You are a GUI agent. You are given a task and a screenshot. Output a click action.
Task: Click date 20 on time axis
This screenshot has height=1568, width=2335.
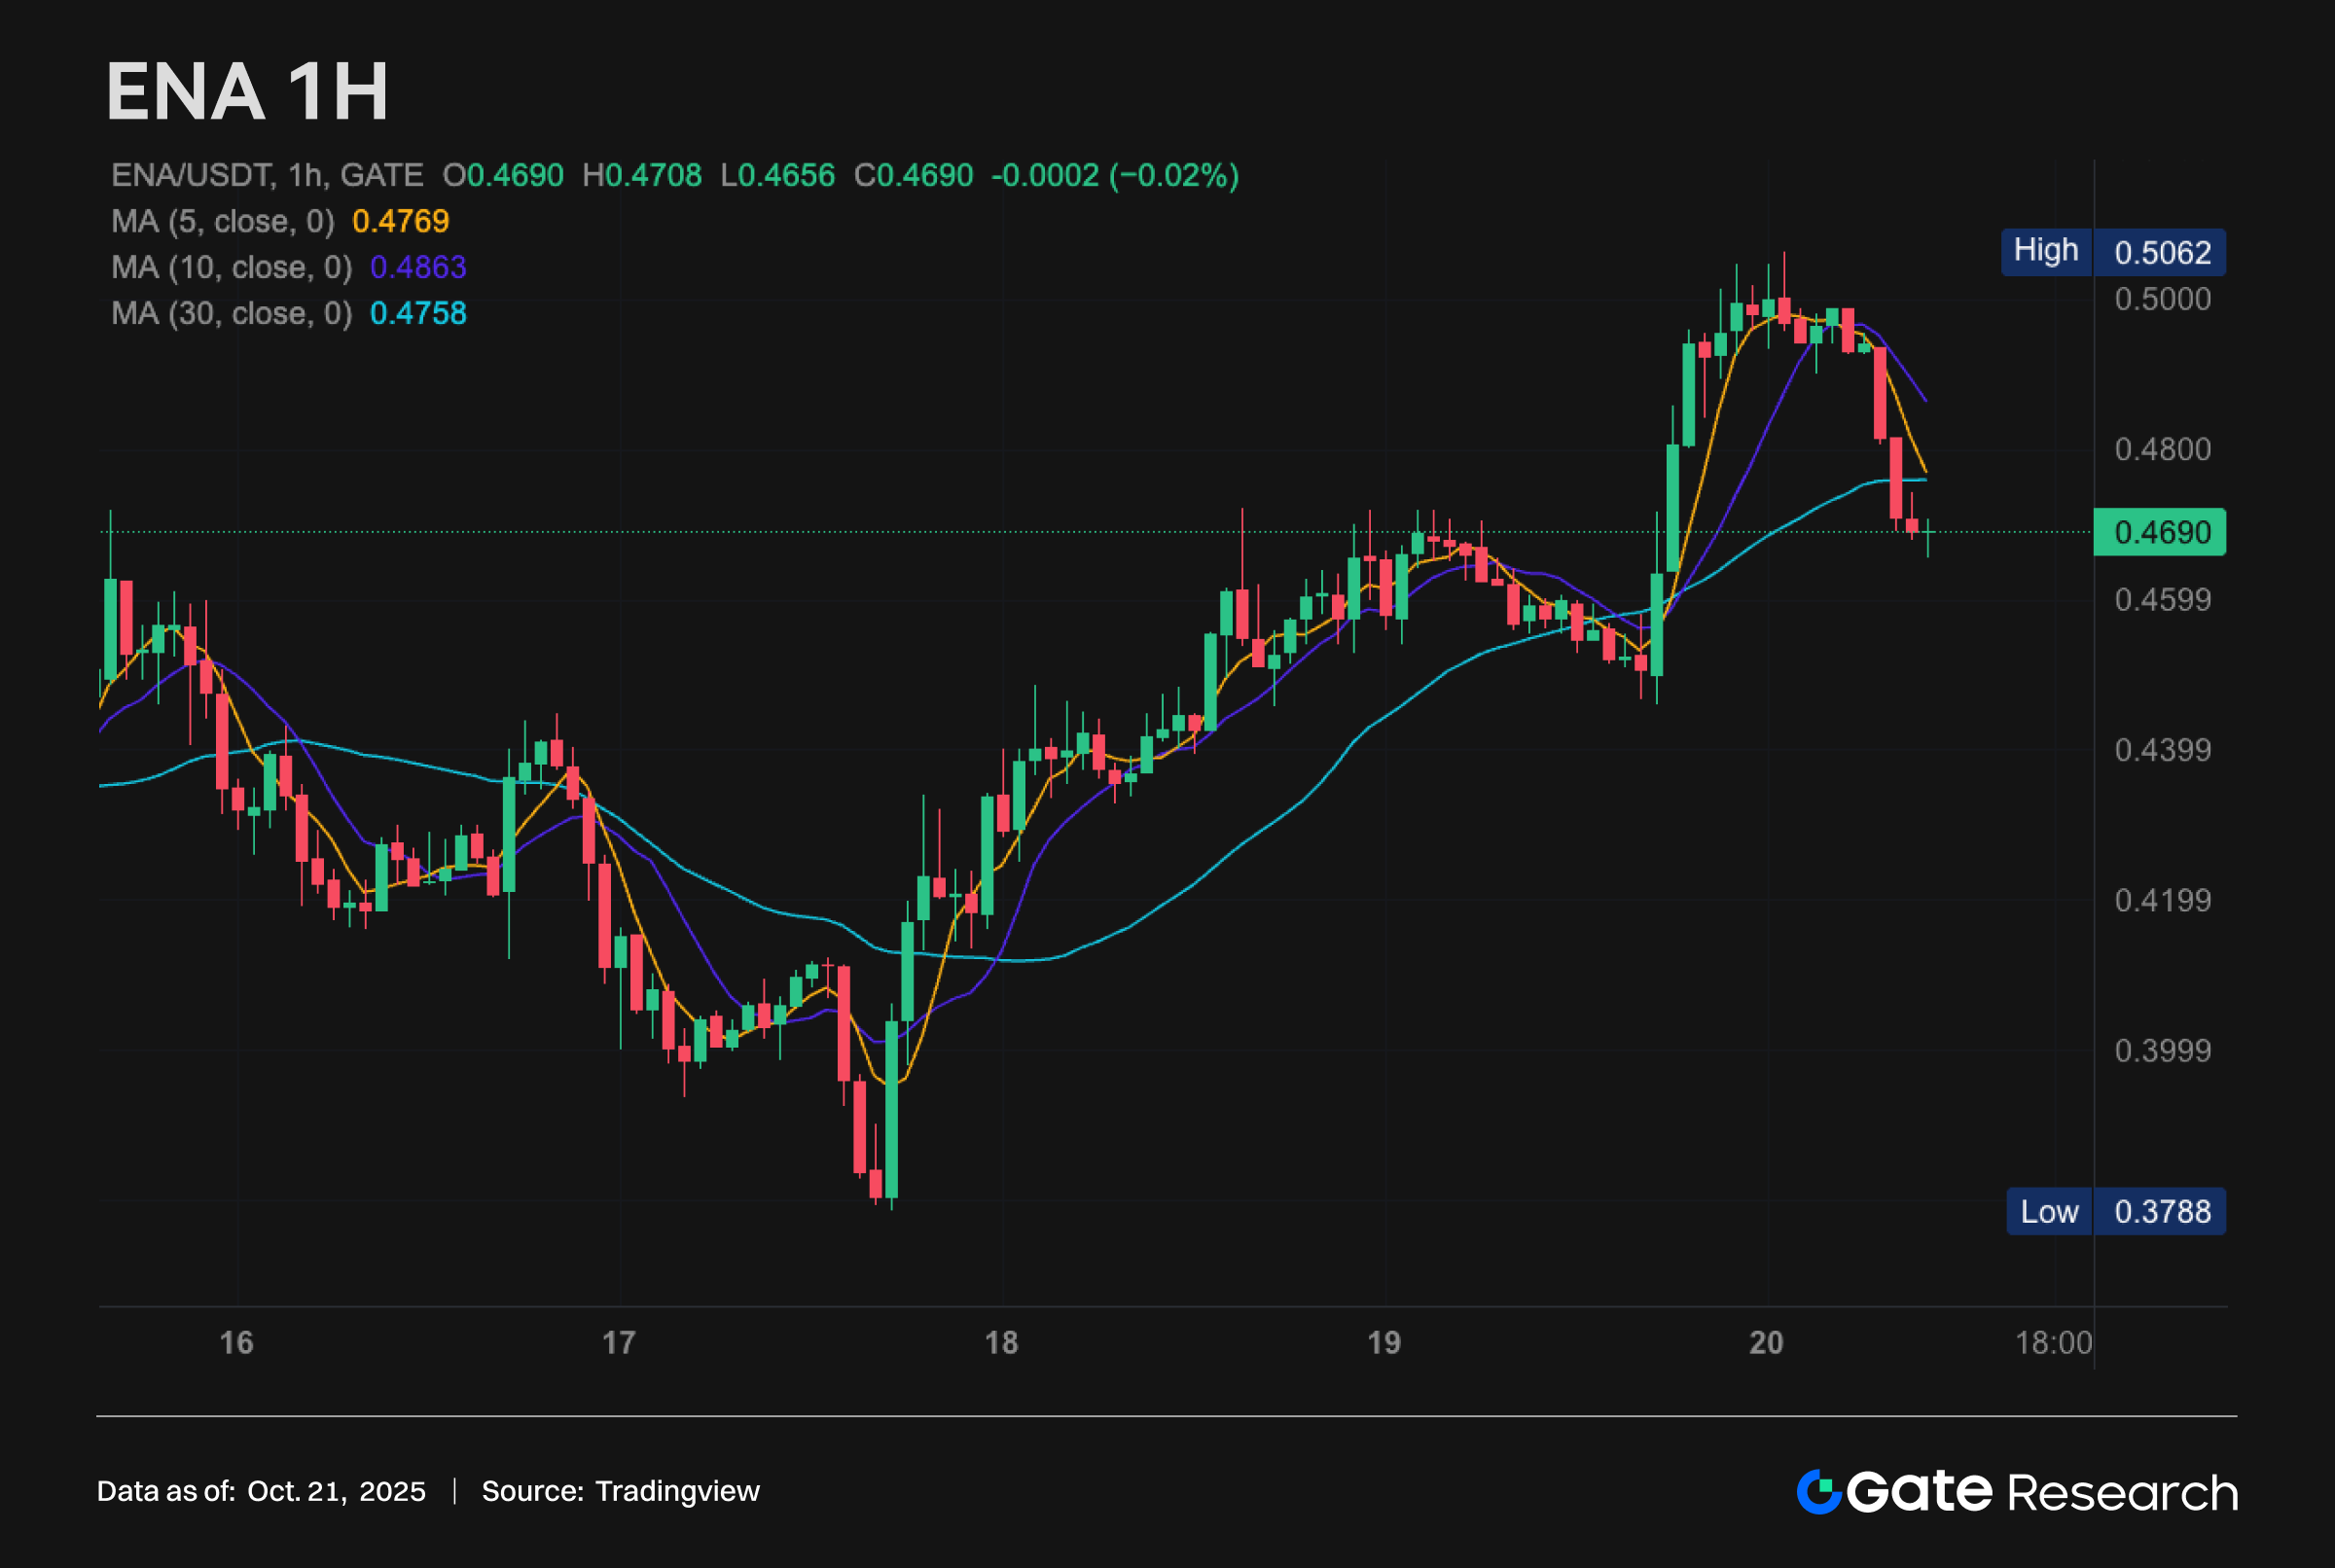coord(1766,1342)
